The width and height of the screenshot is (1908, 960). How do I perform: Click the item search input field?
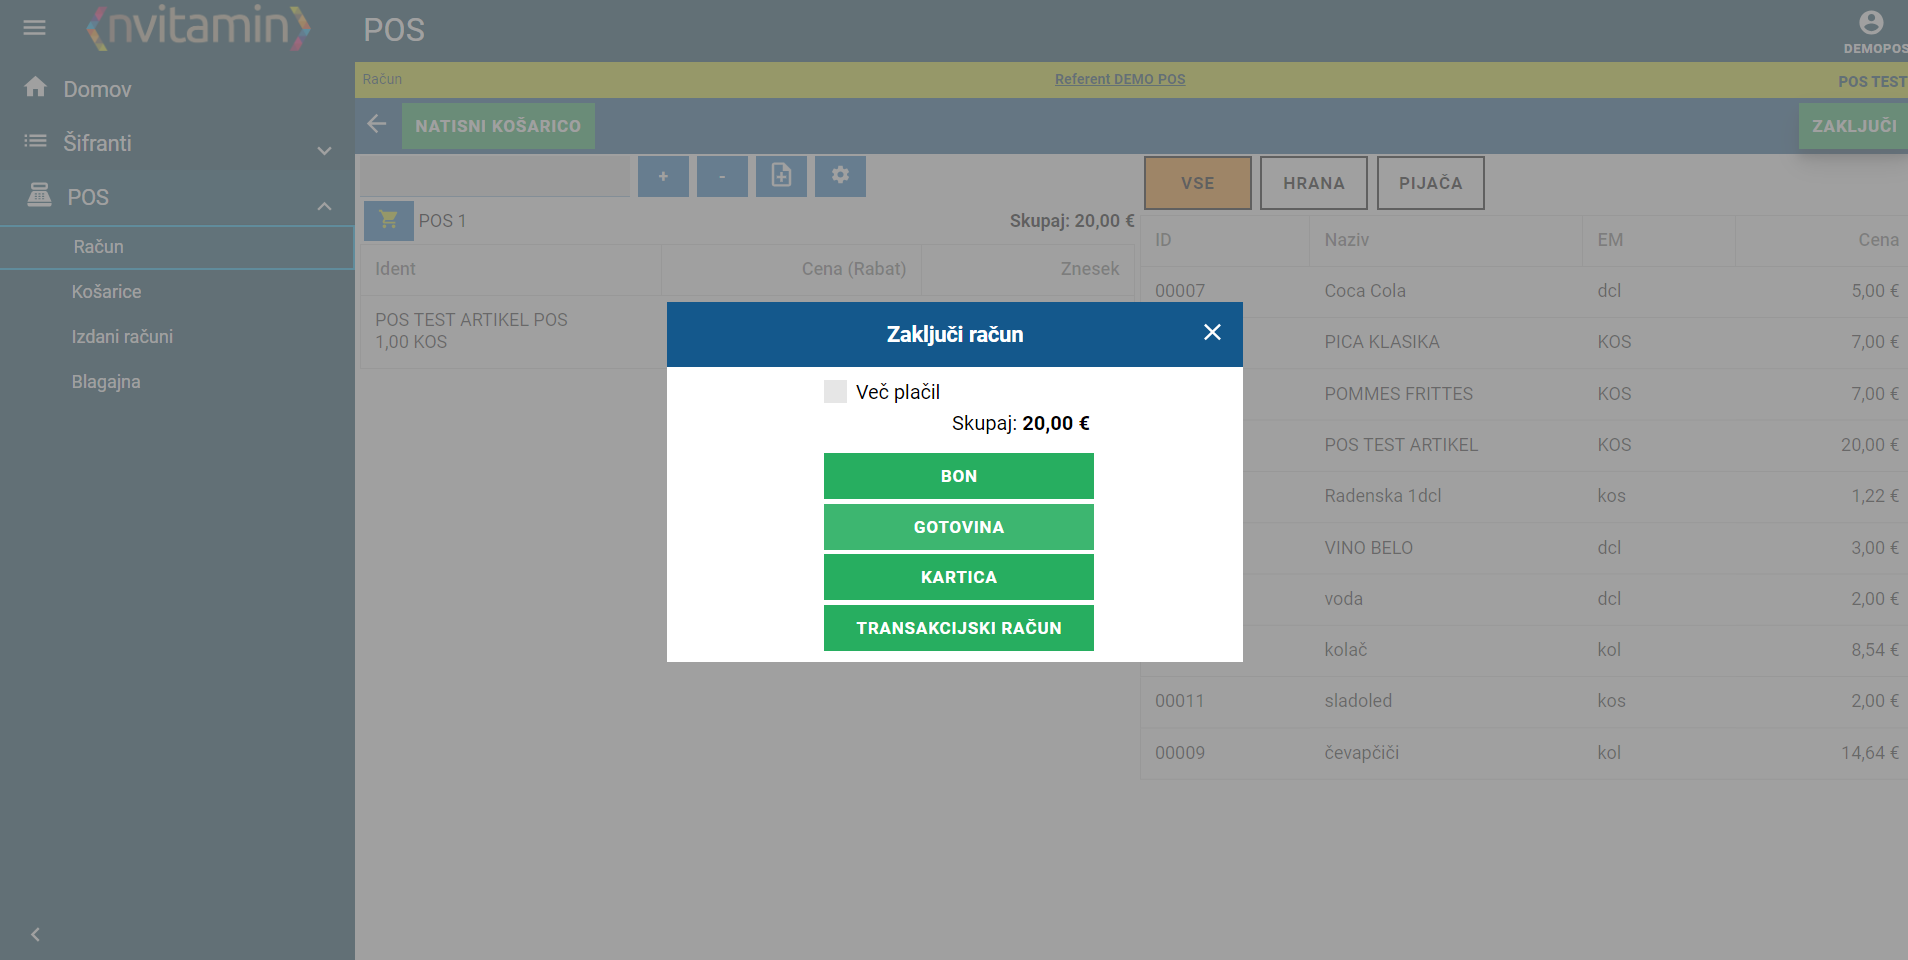click(x=495, y=176)
